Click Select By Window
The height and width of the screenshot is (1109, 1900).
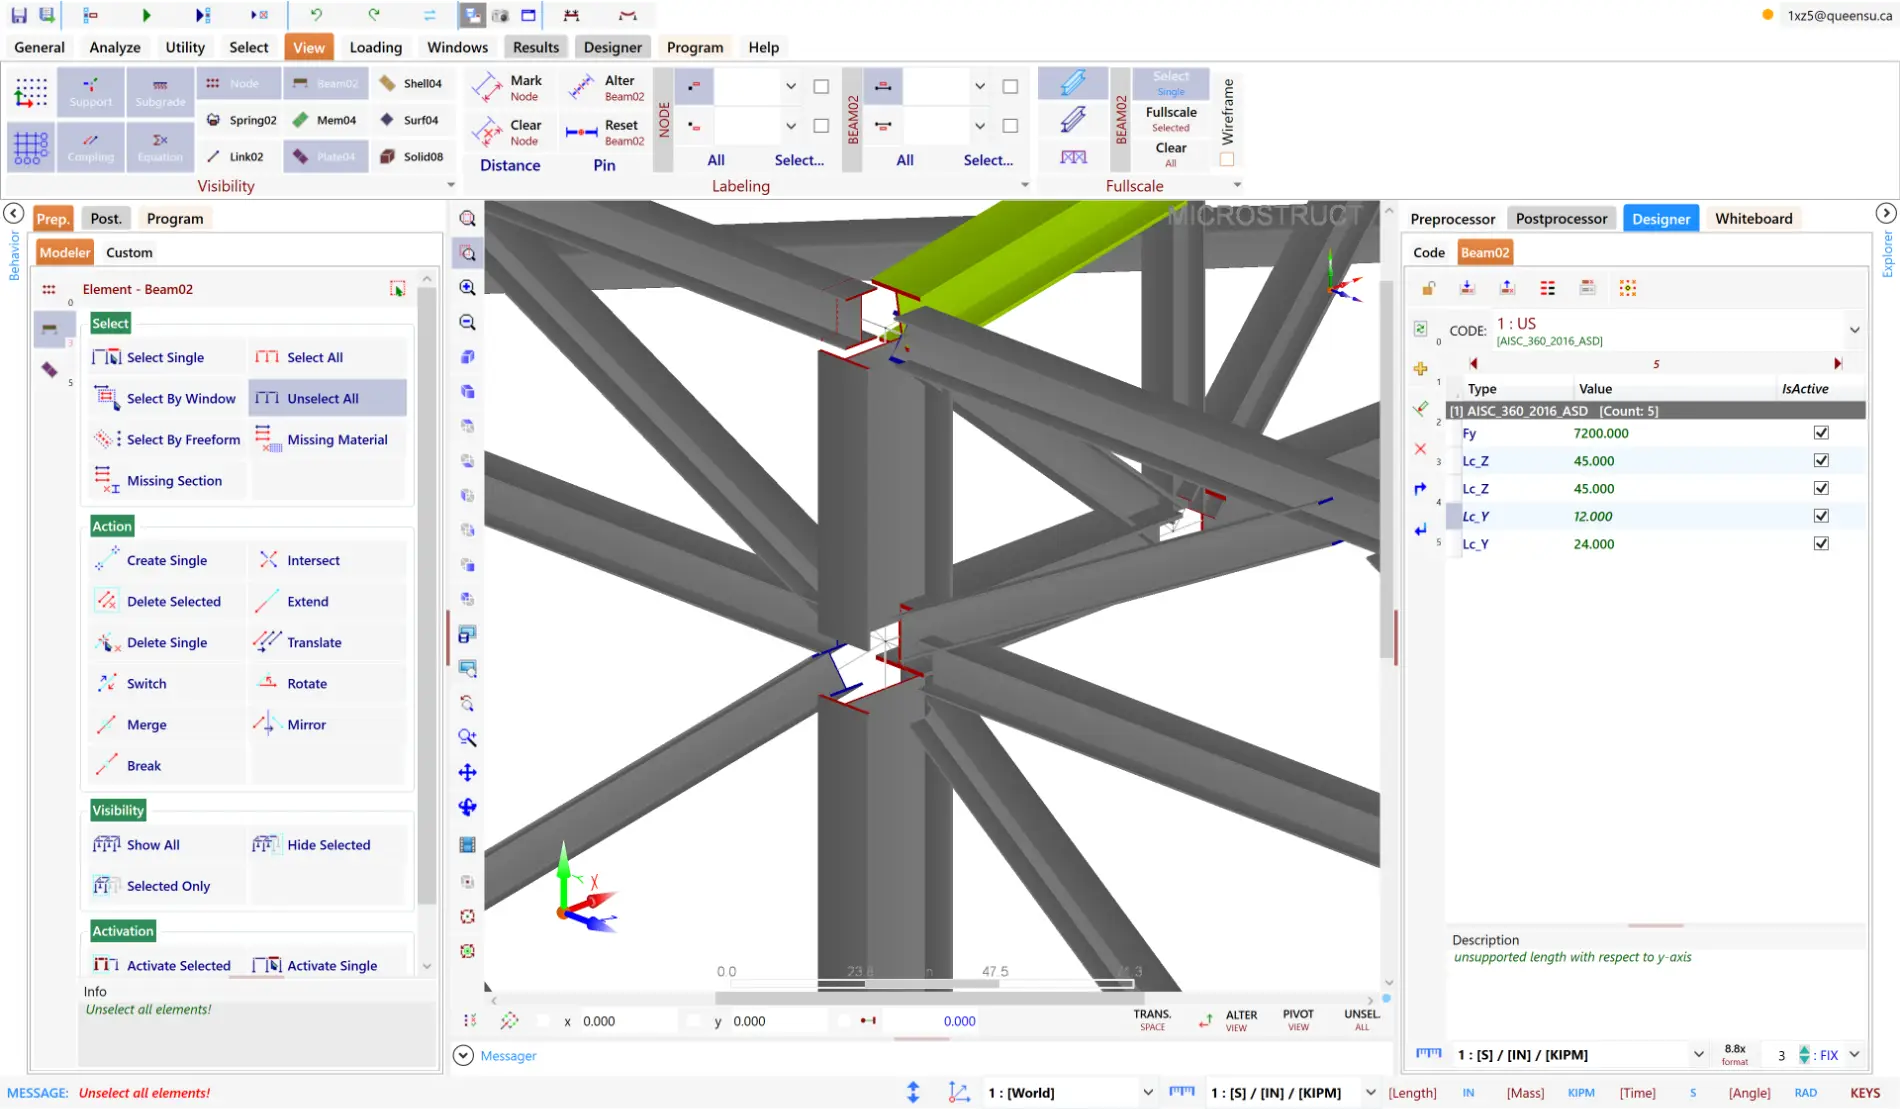pyautogui.click(x=166, y=398)
